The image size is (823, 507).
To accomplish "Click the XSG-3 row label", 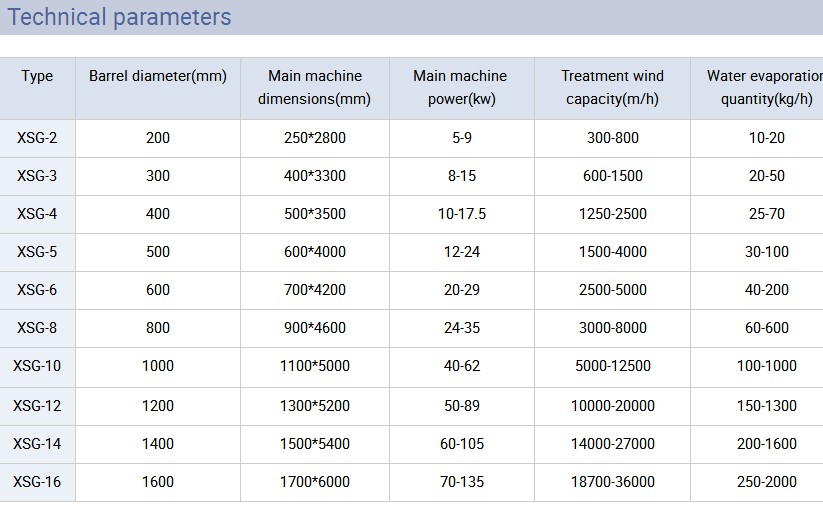I will point(37,176).
